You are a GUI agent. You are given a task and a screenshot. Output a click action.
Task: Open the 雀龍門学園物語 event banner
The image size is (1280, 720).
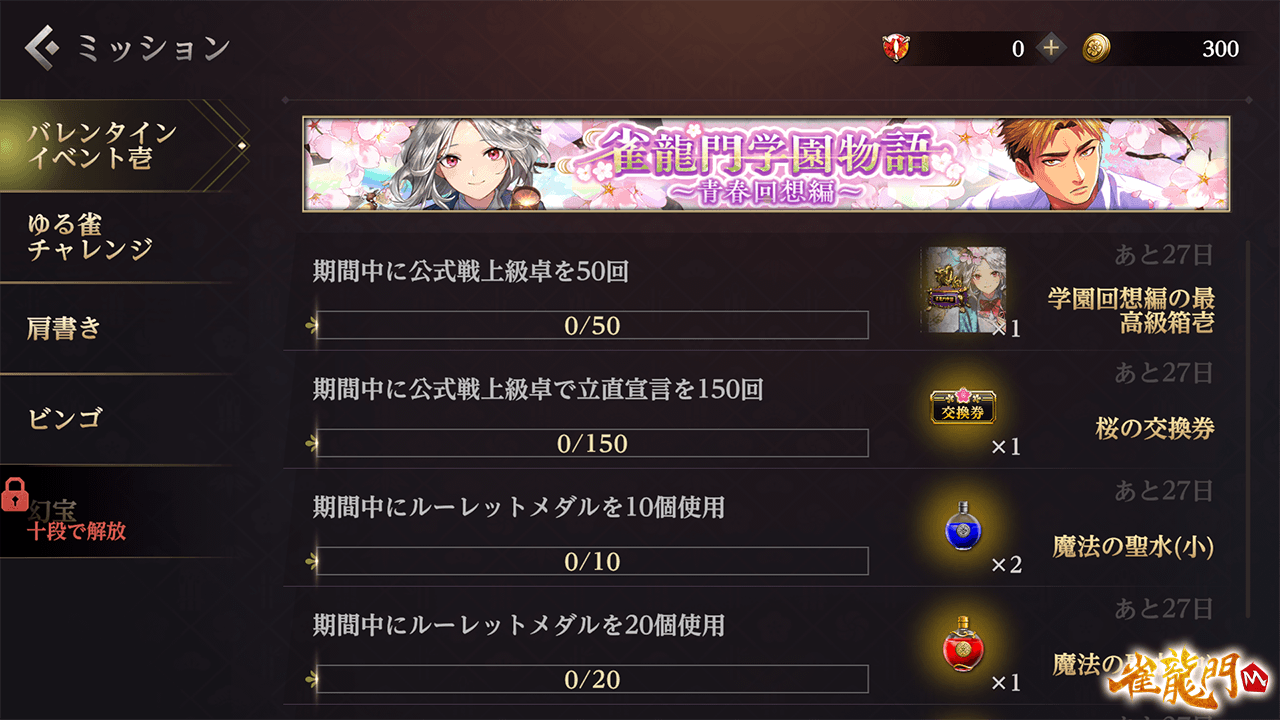coord(766,164)
